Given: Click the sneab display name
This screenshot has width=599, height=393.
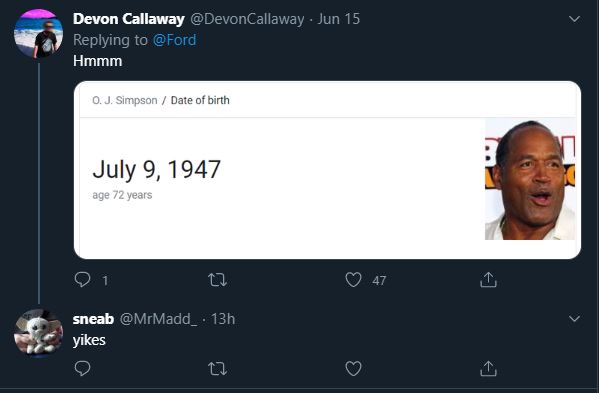Looking at the screenshot, I should (x=93, y=319).
